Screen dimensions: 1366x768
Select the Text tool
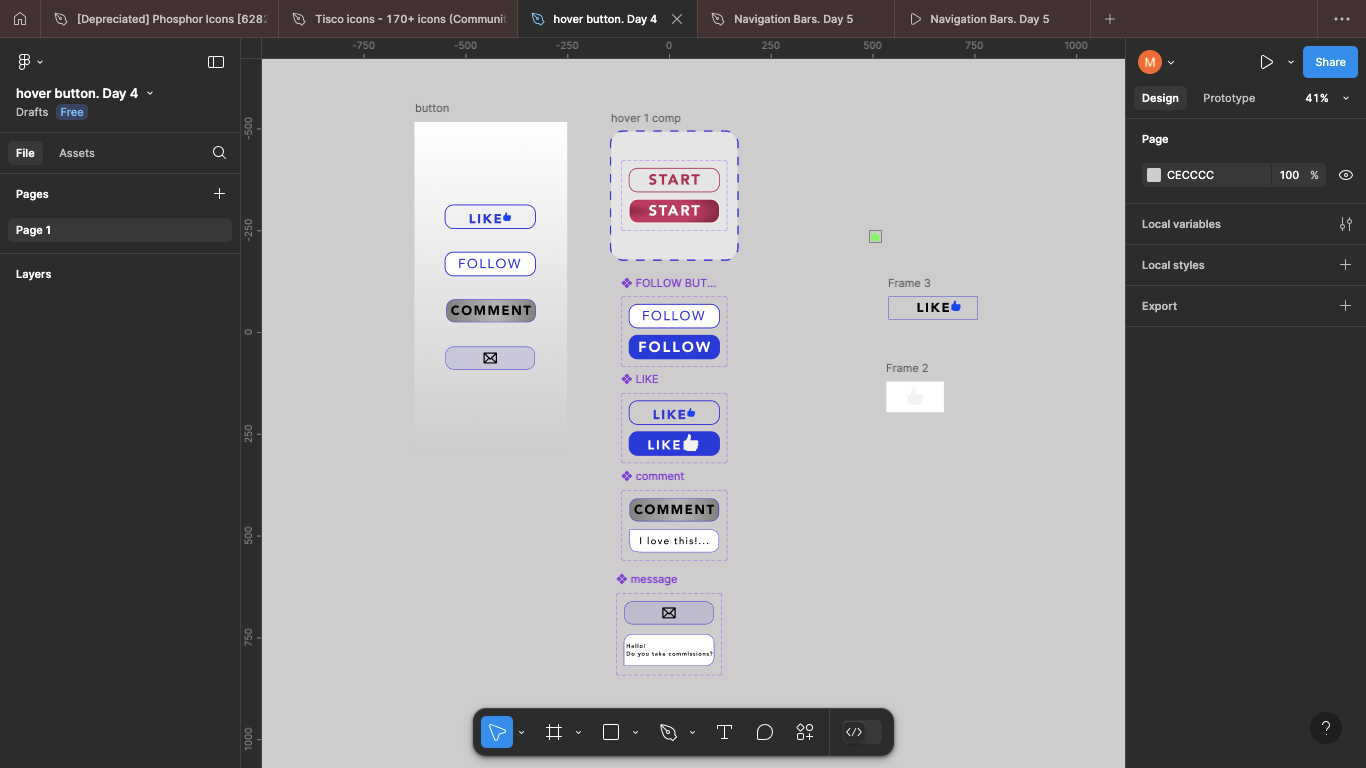(x=724, y=732)
